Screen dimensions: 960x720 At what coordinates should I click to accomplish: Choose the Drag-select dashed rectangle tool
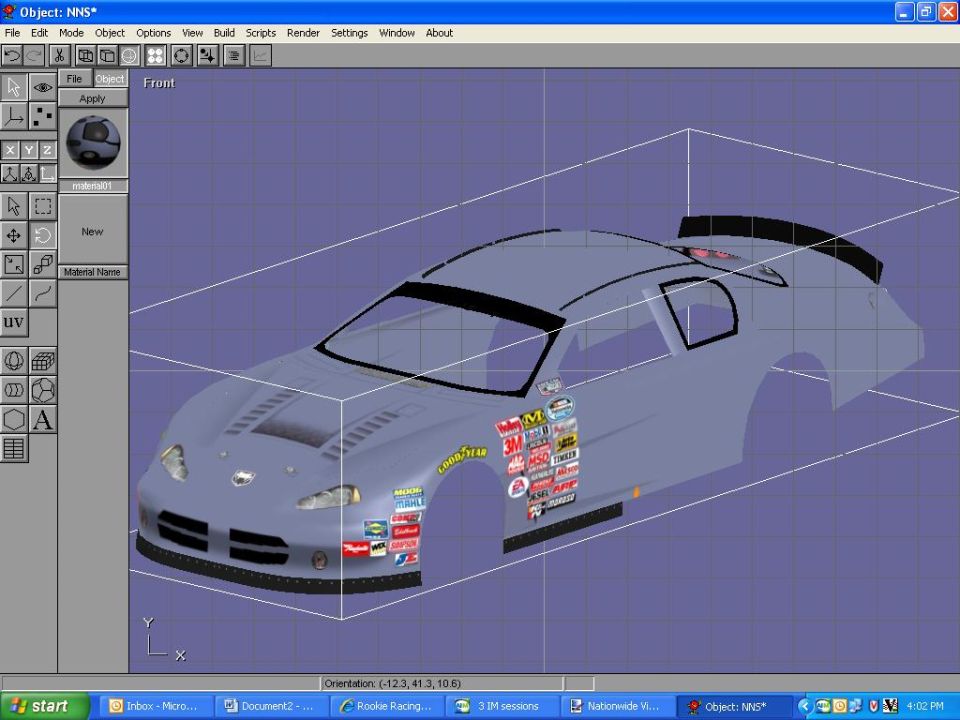coord(43,206)
